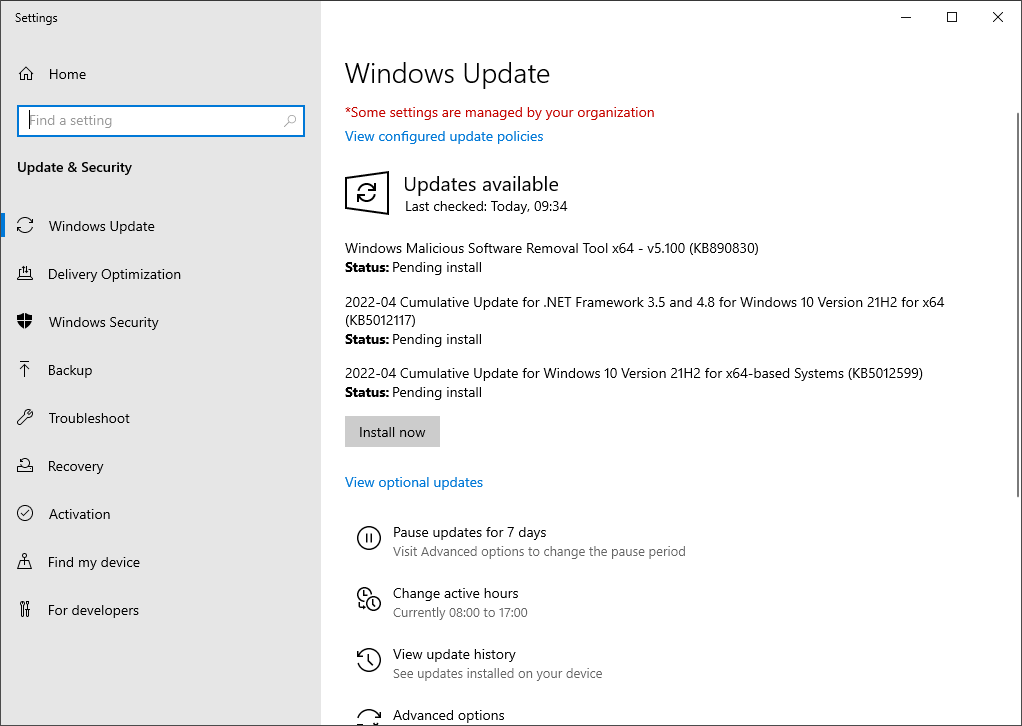Click the Updates available refresh icon

pyautogui.click(x=367, y=192)
